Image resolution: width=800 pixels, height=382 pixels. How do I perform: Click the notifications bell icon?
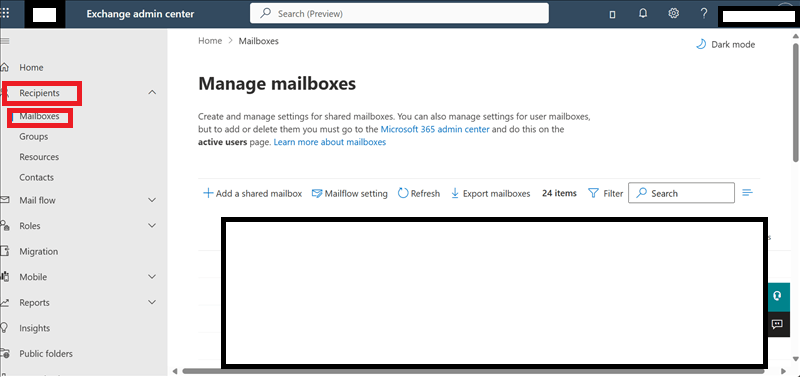click(643, 14)
